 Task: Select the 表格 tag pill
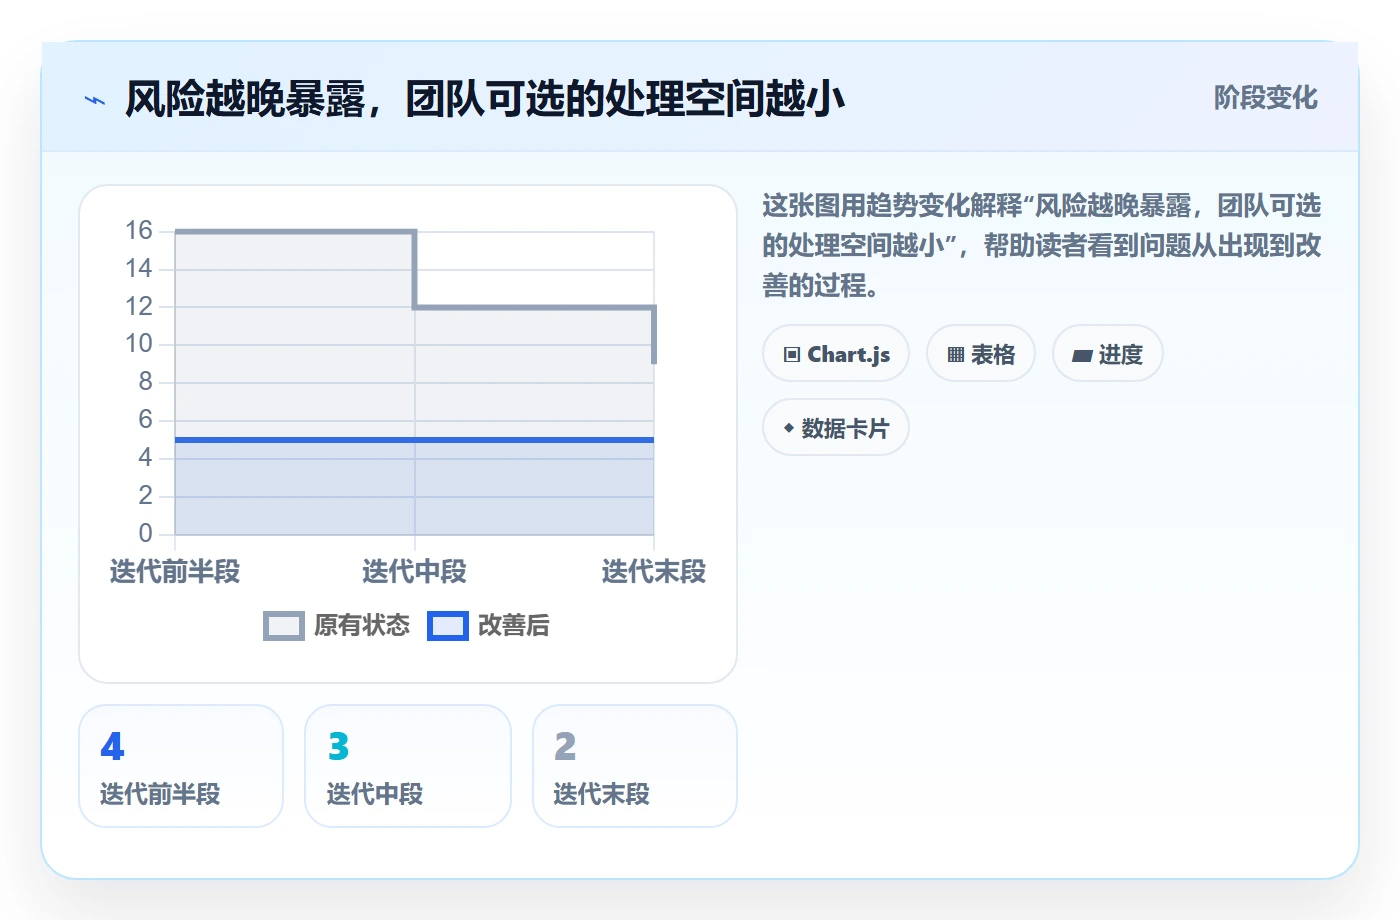tap(981, 354)
